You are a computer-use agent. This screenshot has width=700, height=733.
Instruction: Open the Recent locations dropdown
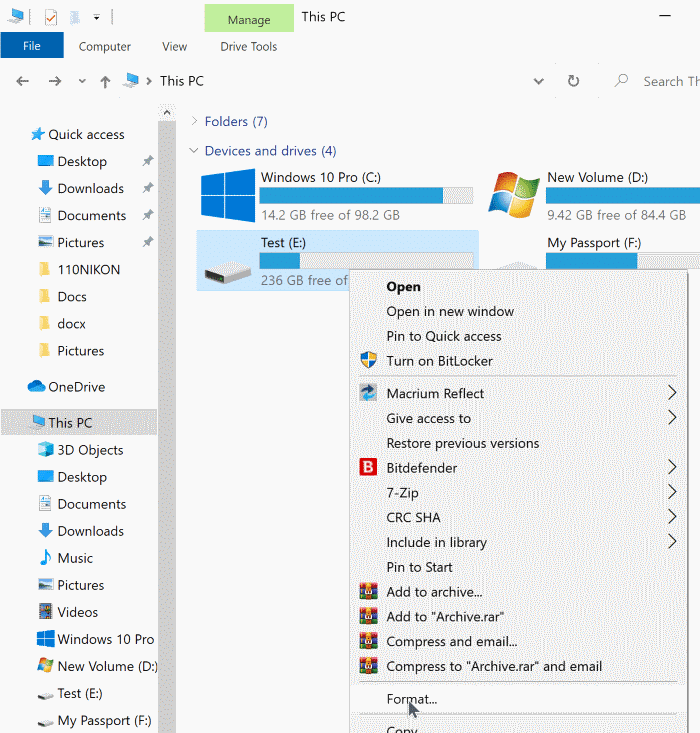82,81
